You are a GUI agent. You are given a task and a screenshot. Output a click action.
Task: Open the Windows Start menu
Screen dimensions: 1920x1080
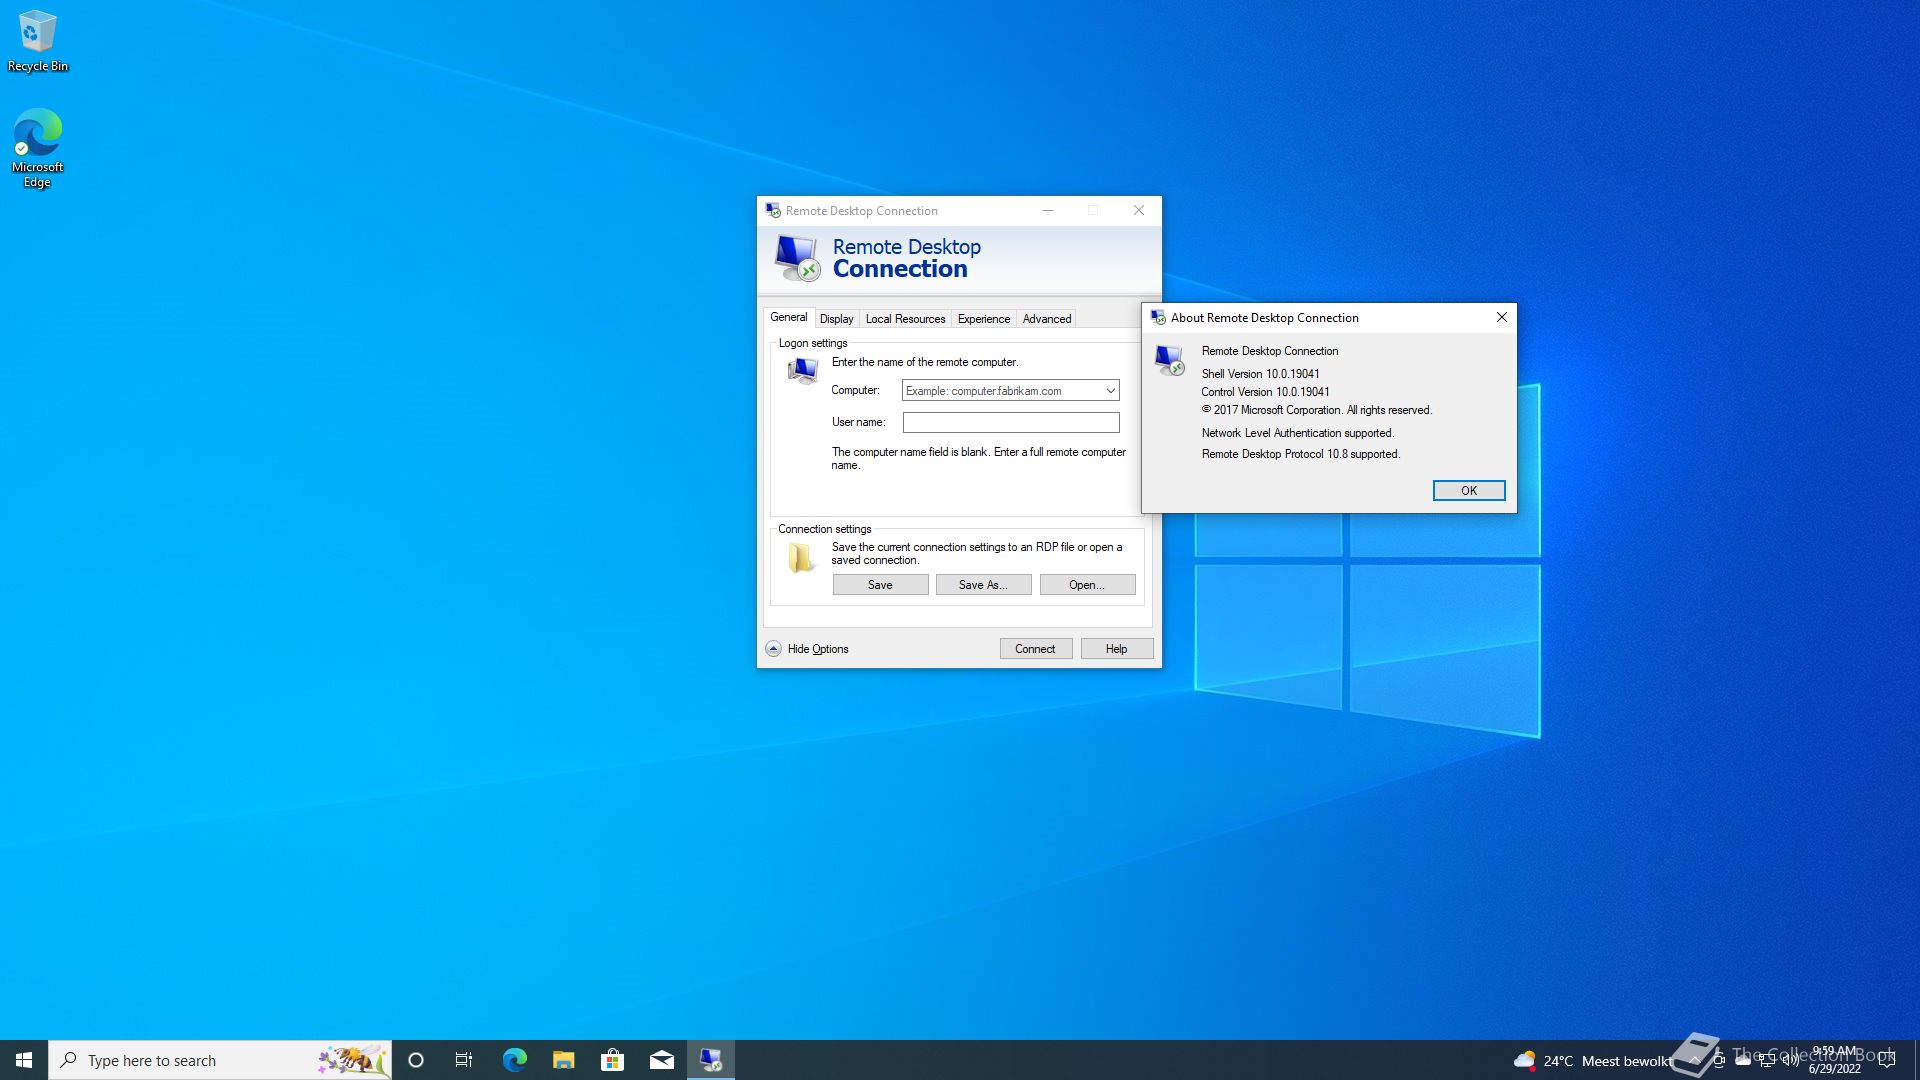coord(24,1060)
